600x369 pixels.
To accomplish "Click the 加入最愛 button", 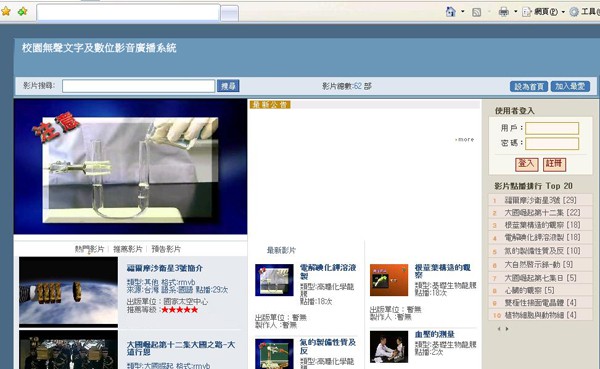I will click(570, 87).
